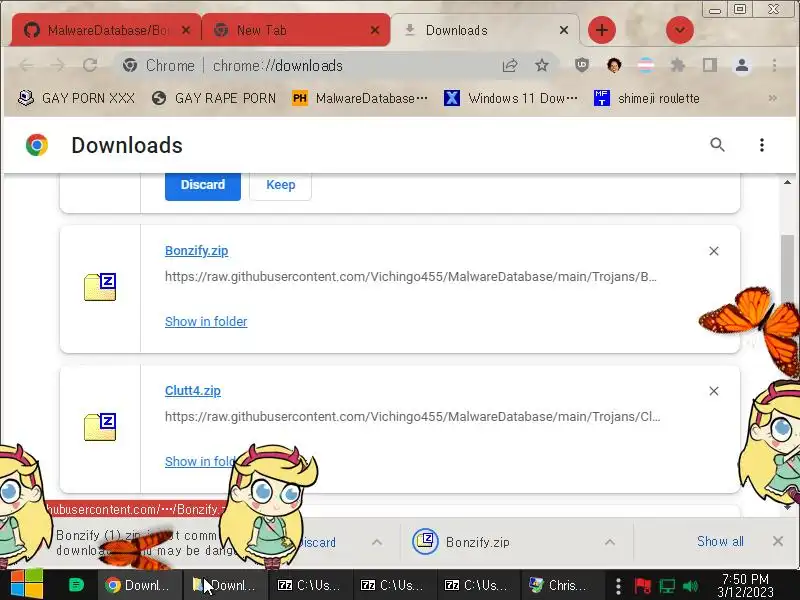Image resolution: width=800 pixels, height=600 pixels.
Task: Open the Extensions puzzle piece menu
Action: [678, 65]
